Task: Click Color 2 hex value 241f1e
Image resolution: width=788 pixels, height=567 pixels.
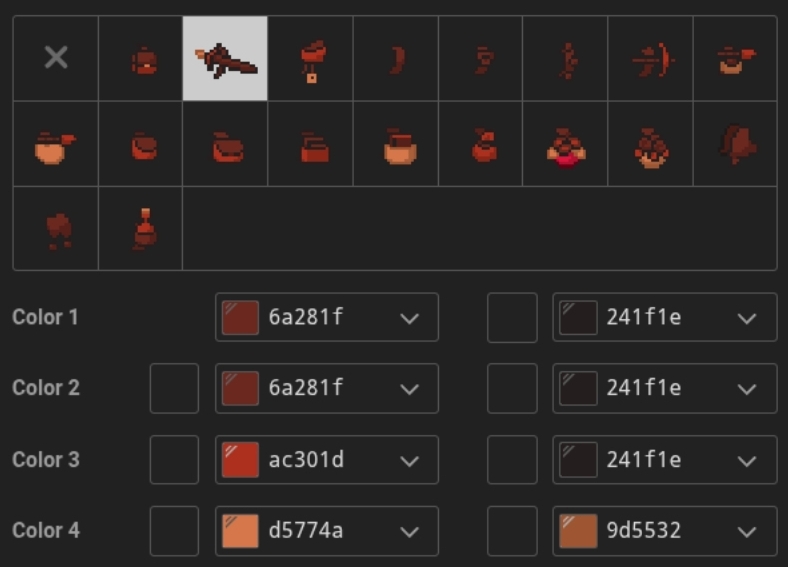Action: (x=644, y=388)
